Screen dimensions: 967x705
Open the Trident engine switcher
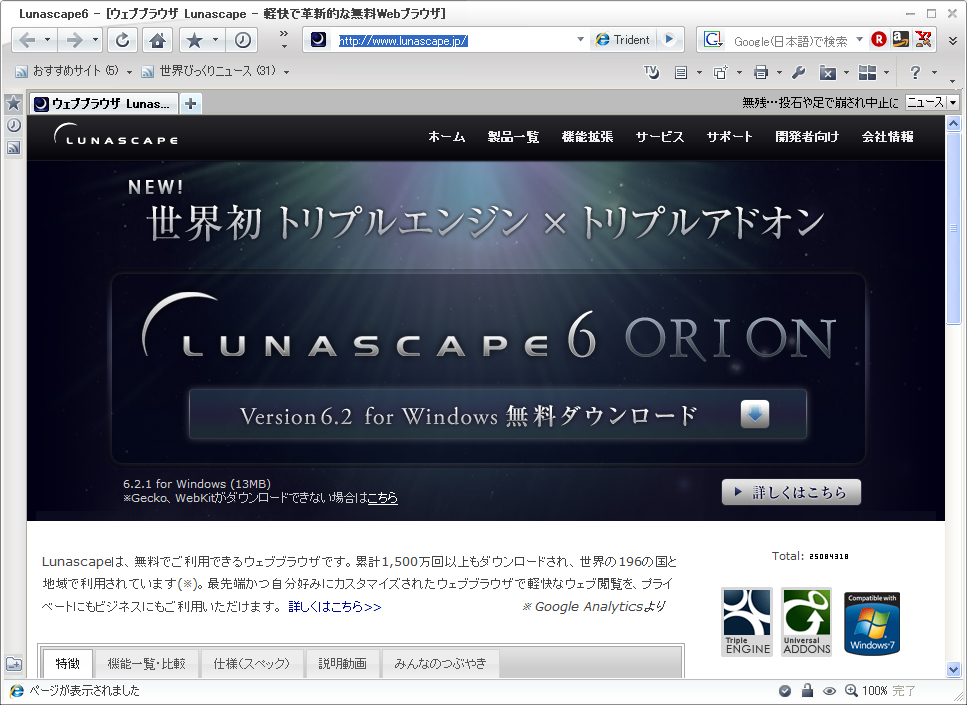point(622,40)
